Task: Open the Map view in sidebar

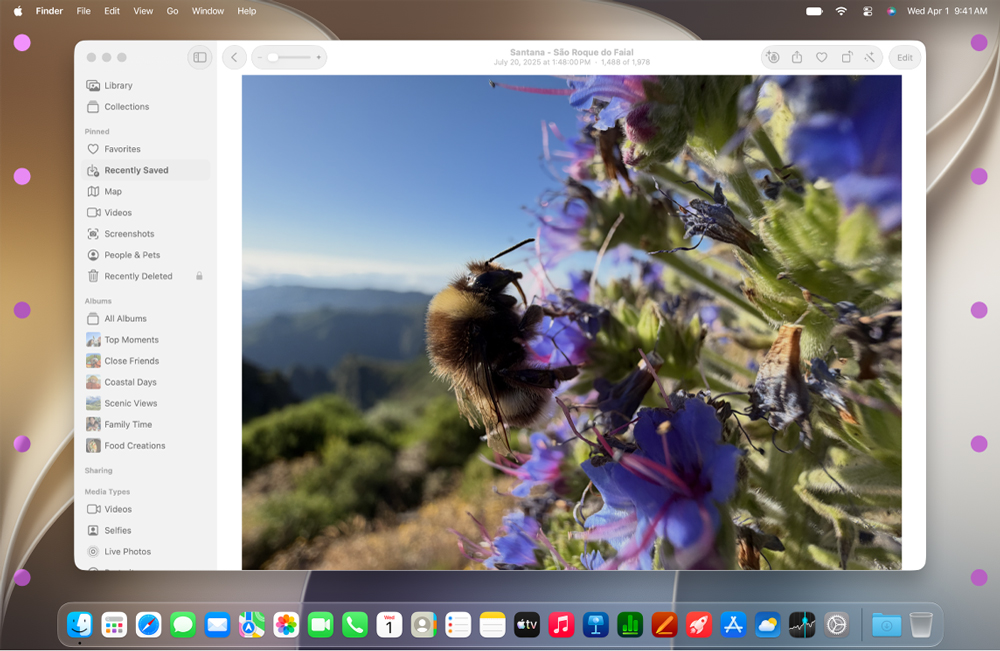Action: (147, 191)
